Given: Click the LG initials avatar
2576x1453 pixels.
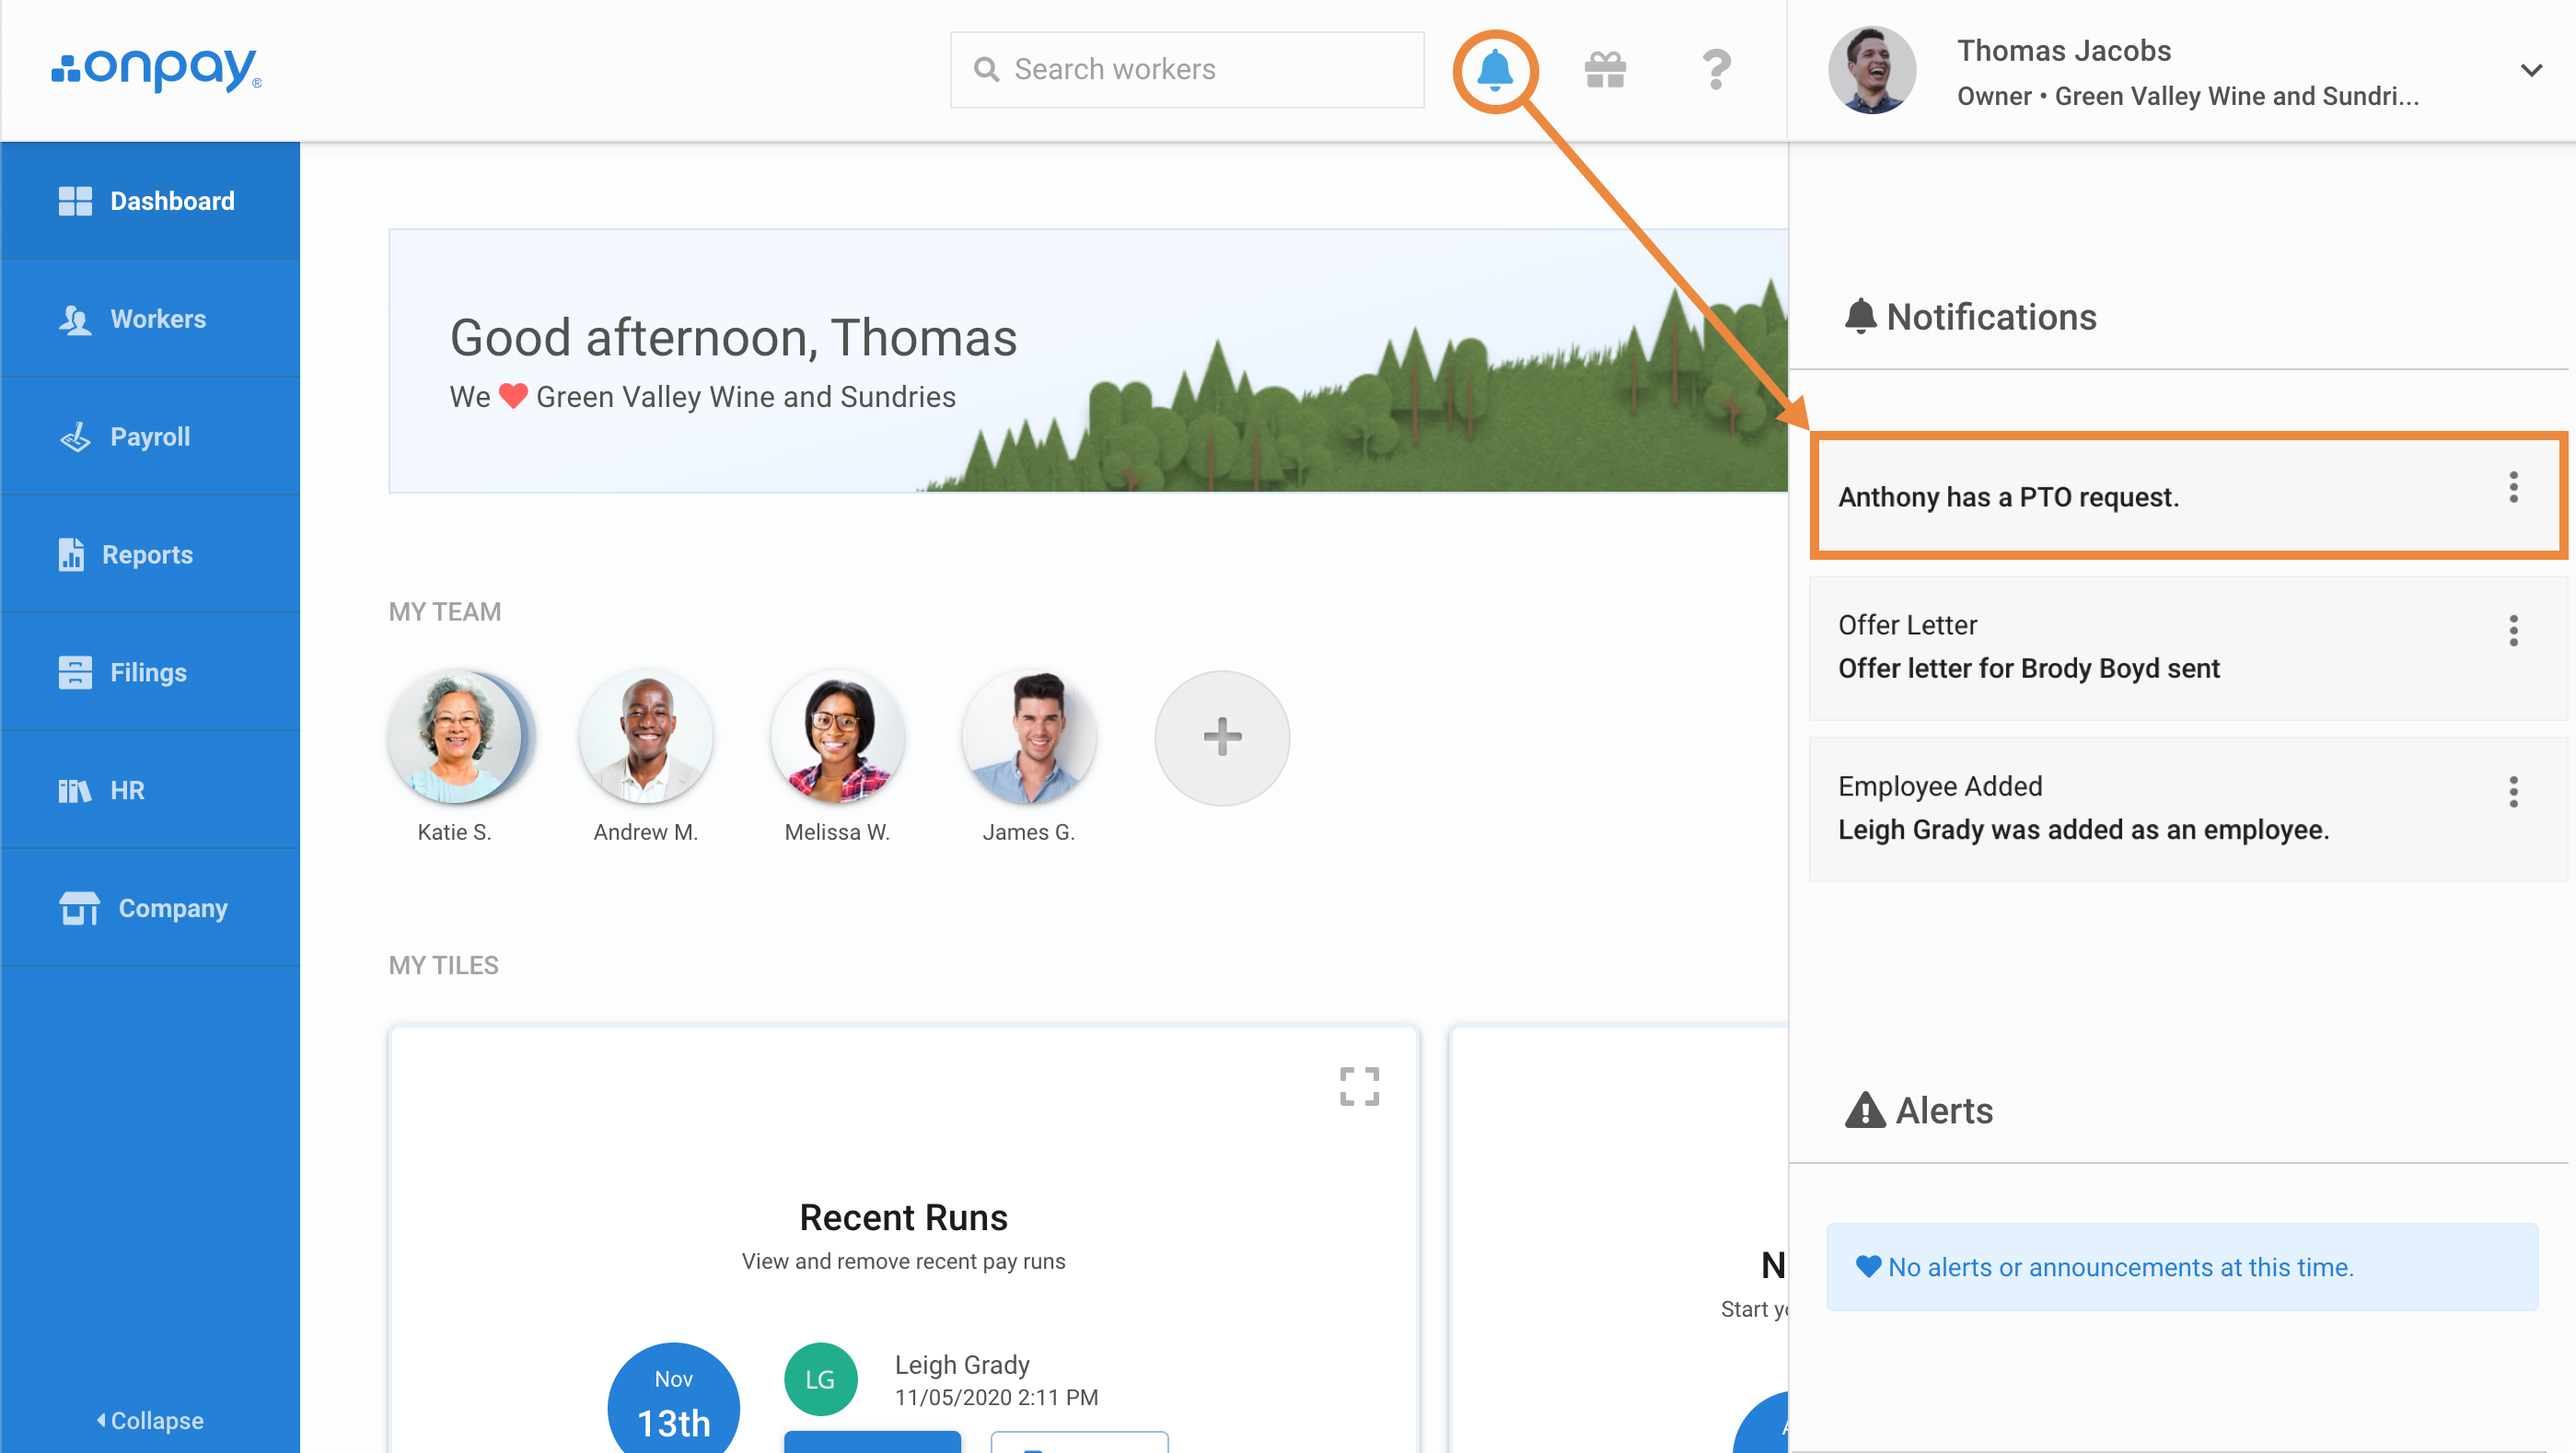Looking at the screenshot, I should point(821,1380).
